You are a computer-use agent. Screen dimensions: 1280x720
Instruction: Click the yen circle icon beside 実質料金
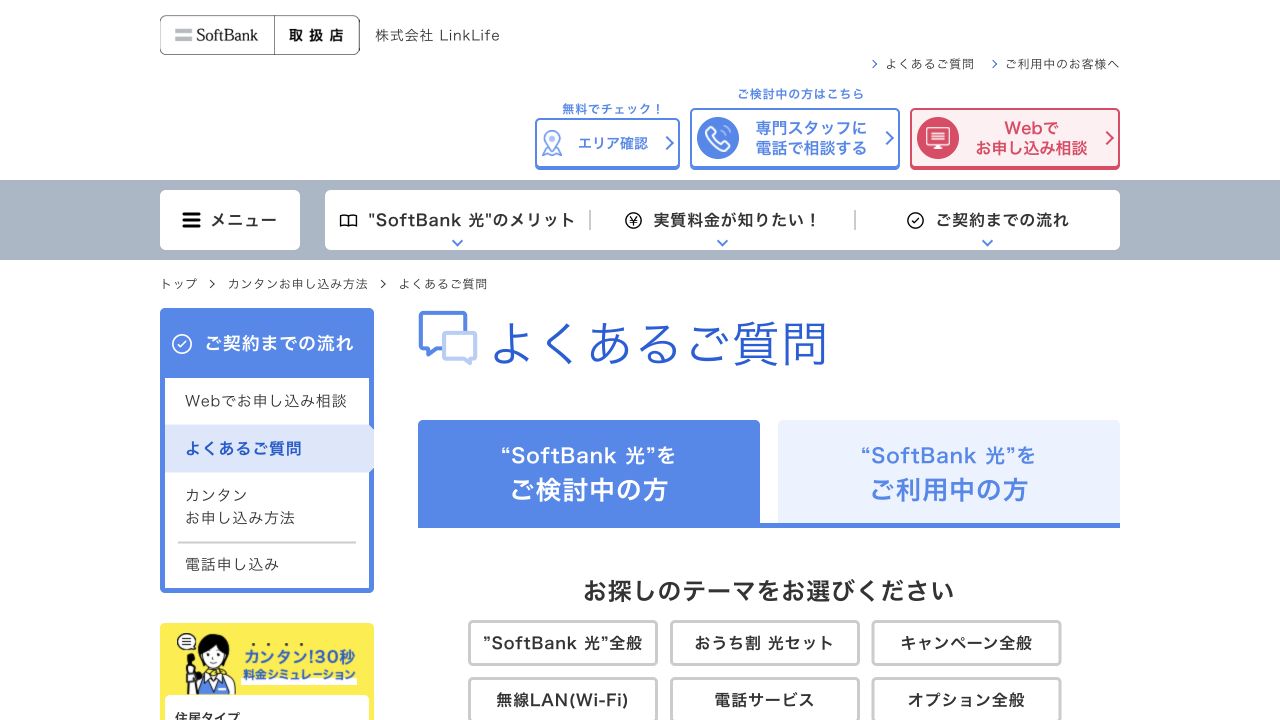(633, 220)
